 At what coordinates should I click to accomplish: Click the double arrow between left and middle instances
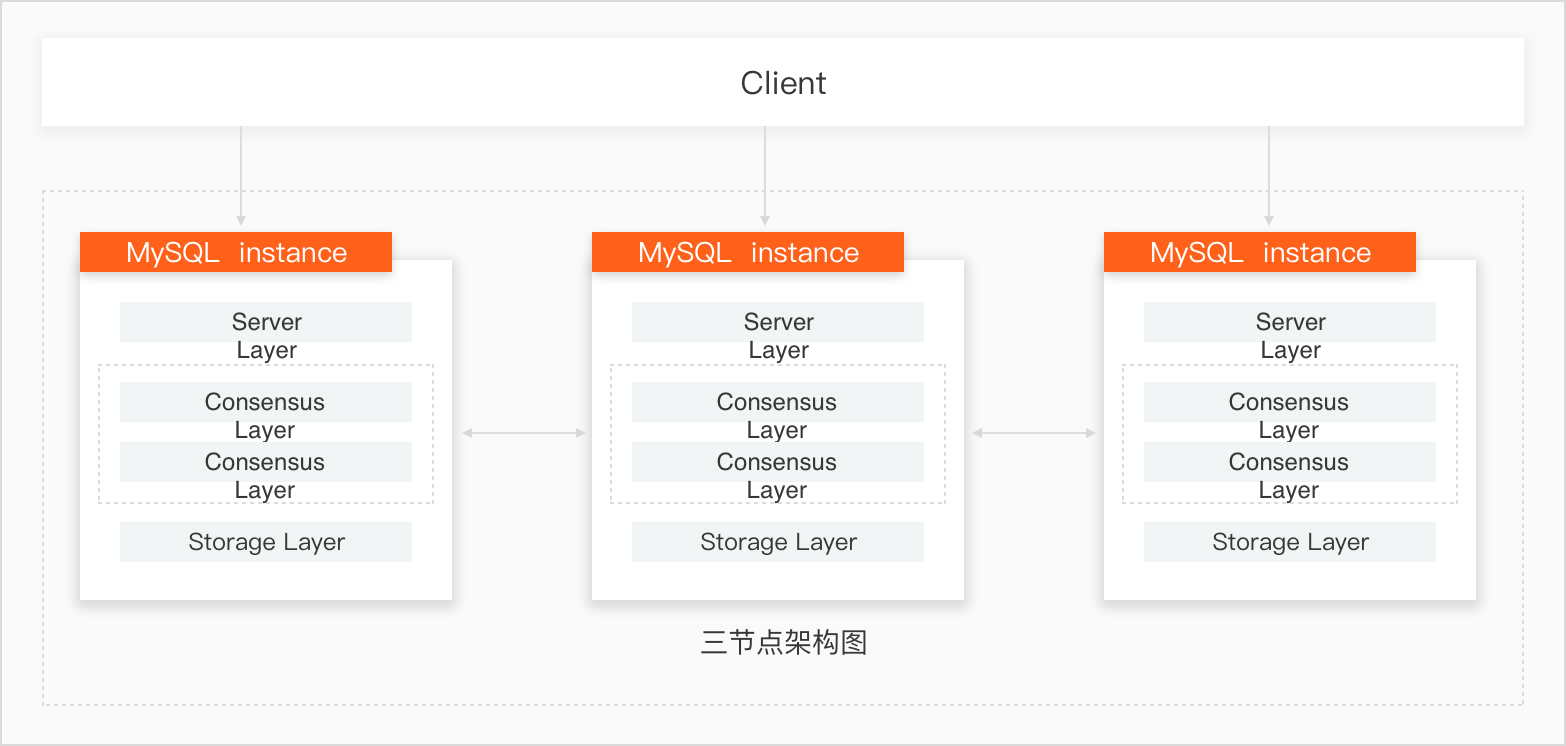(523, 433)
